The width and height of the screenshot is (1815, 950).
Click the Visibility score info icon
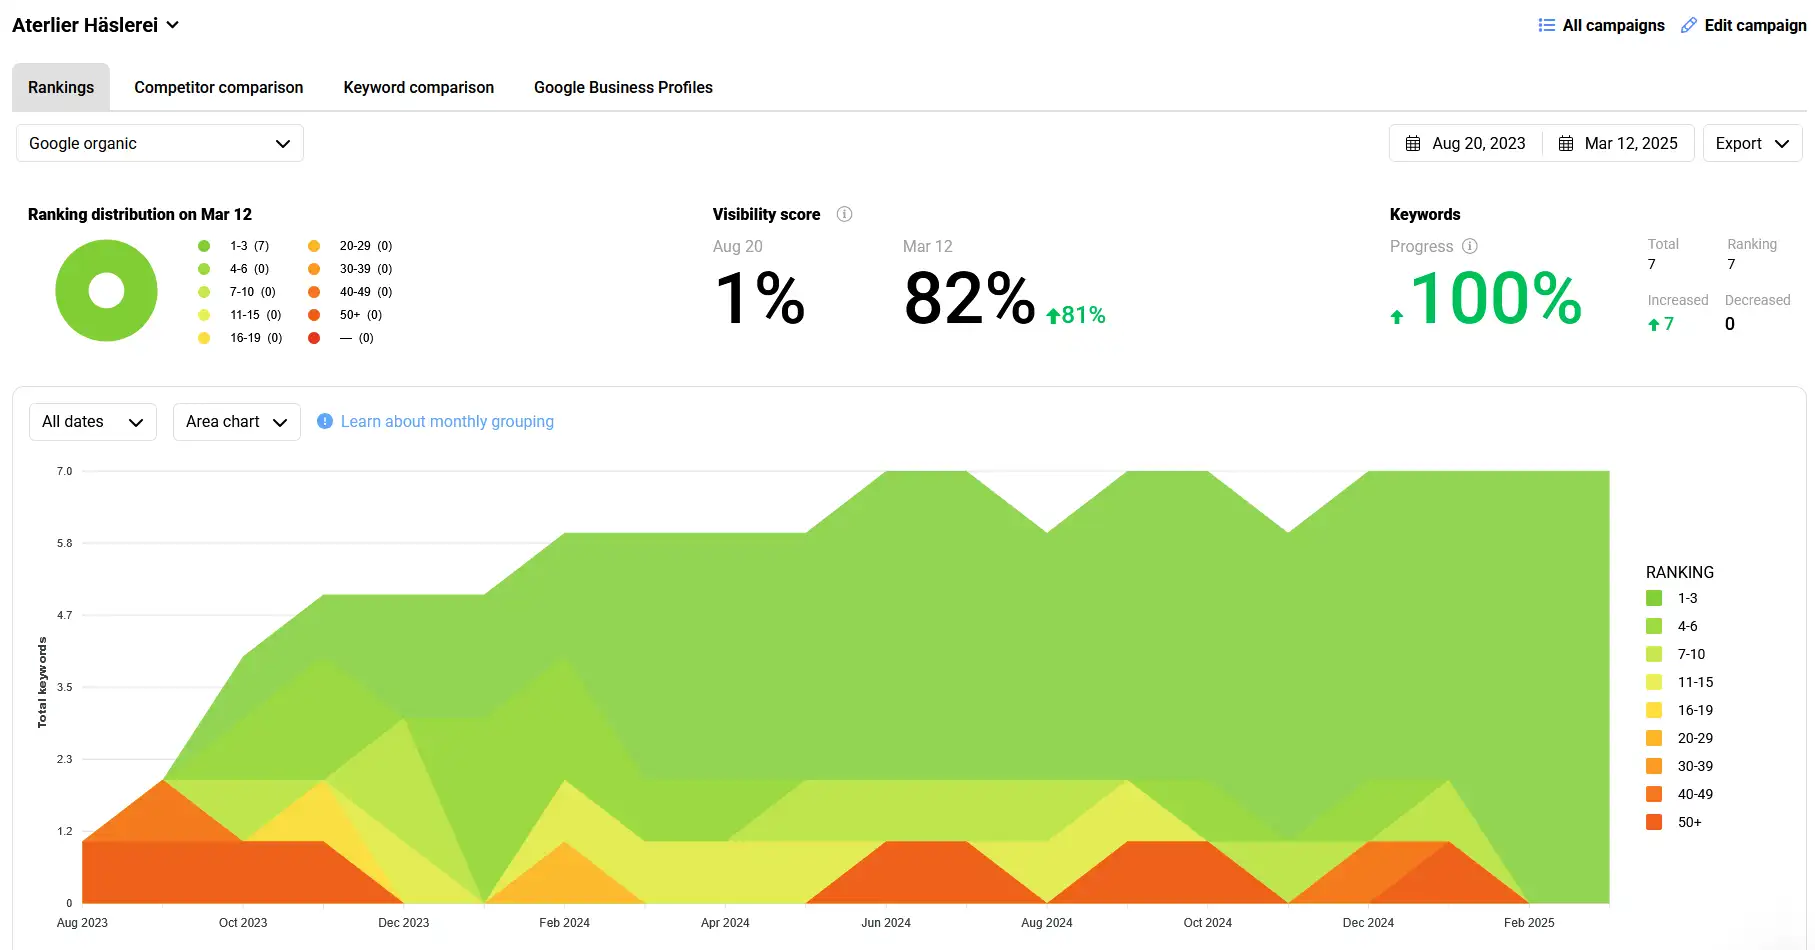coord(844,214)
